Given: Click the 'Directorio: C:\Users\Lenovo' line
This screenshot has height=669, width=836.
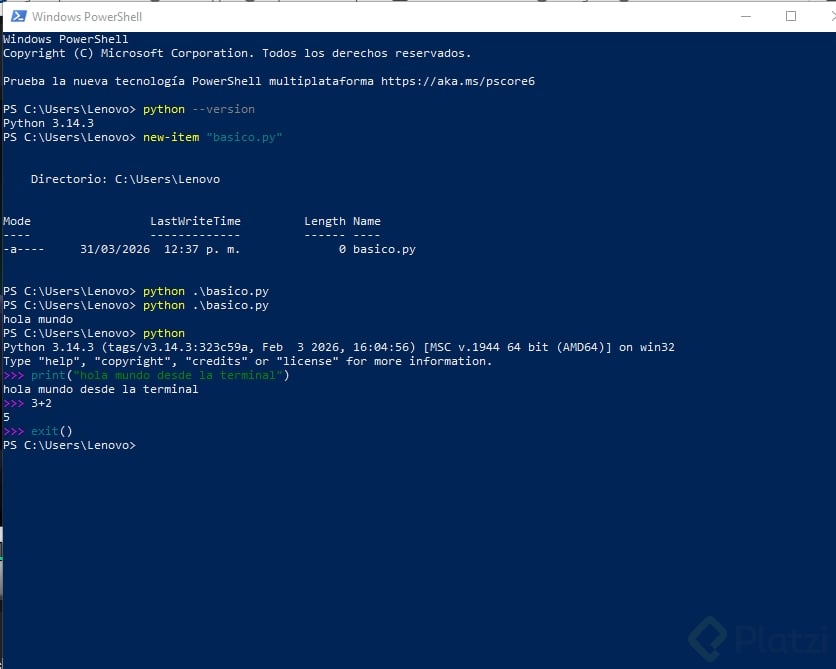Looking at the screenshot, I should (125, 179).
